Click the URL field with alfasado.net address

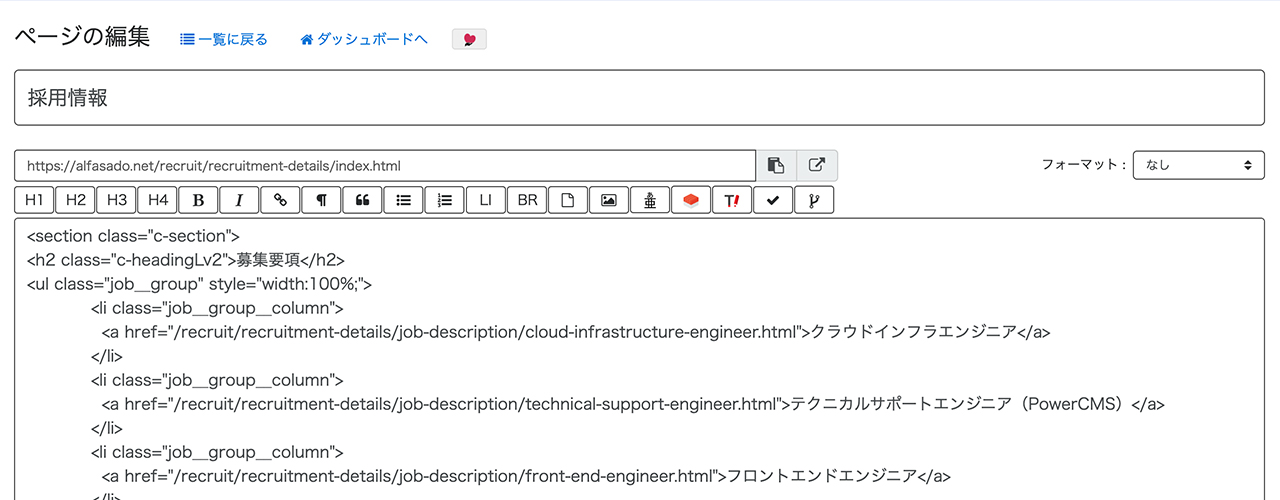coord(385,165)
